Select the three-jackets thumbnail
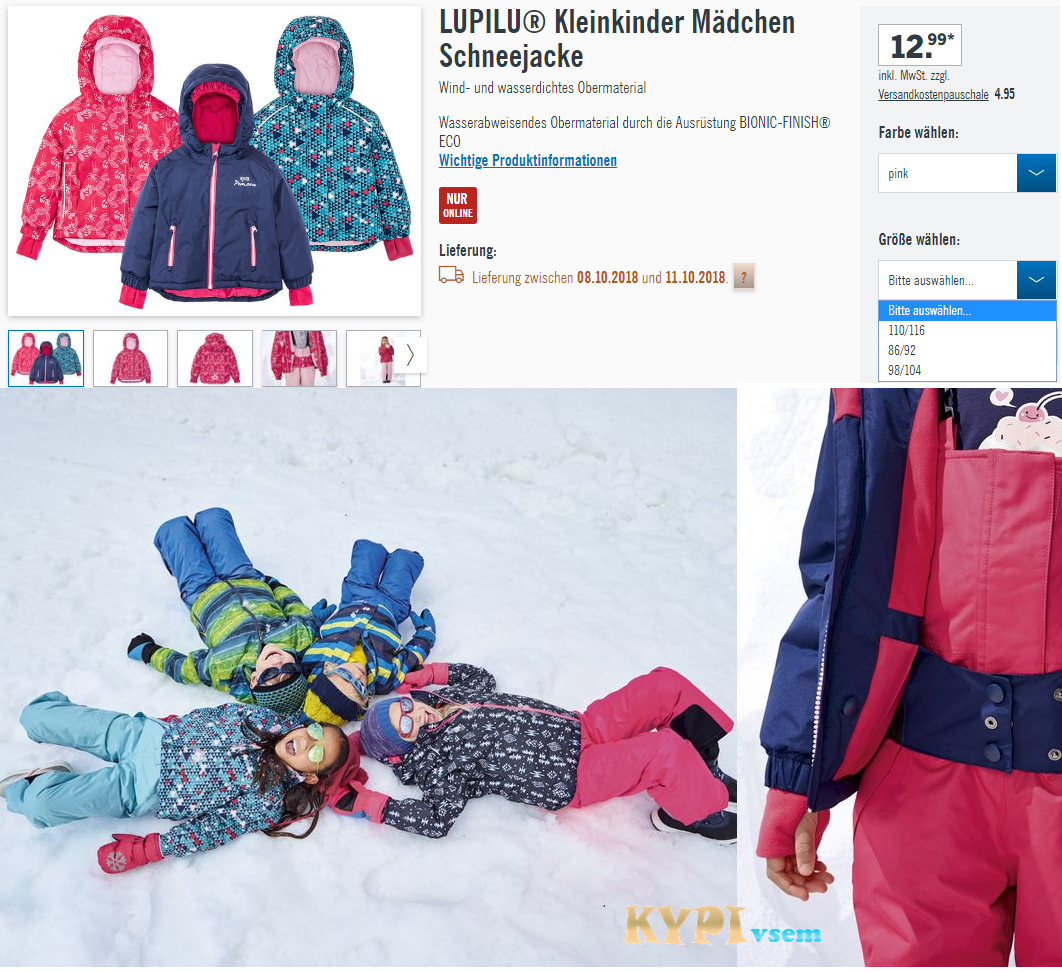The width and height of the screenshot is (1062, 972). click(46, 358)
